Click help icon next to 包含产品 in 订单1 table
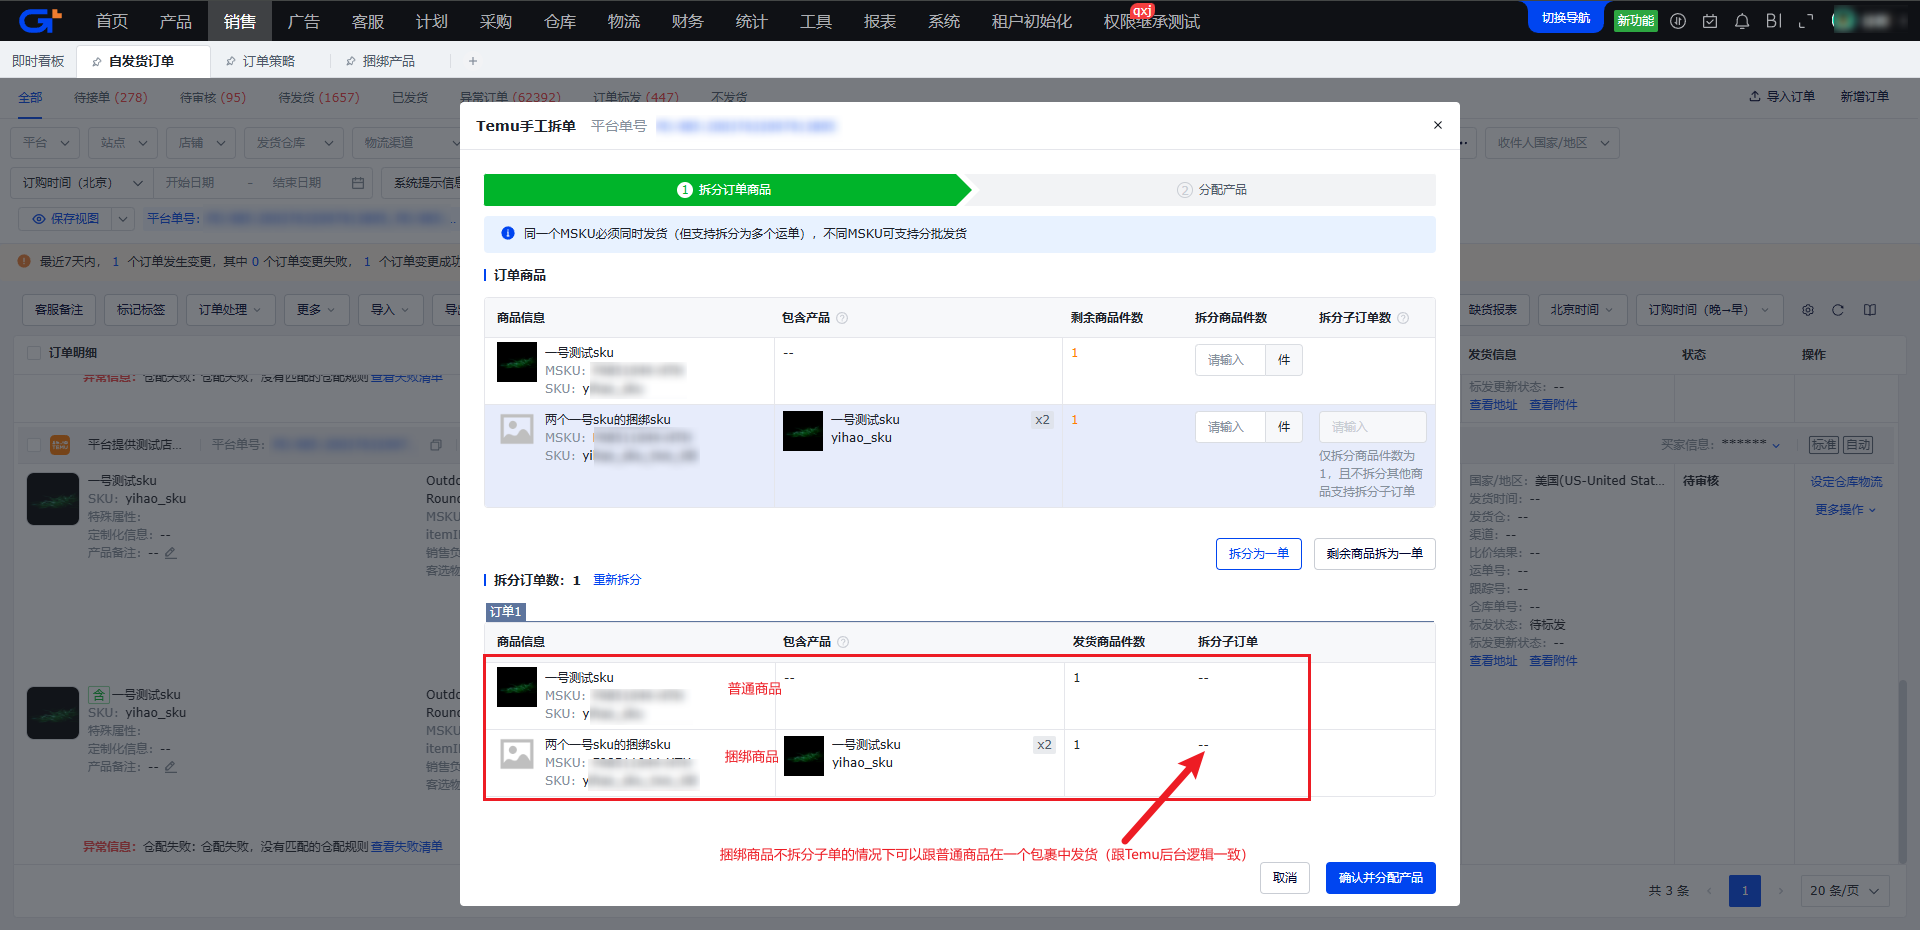 coord(843,642)
